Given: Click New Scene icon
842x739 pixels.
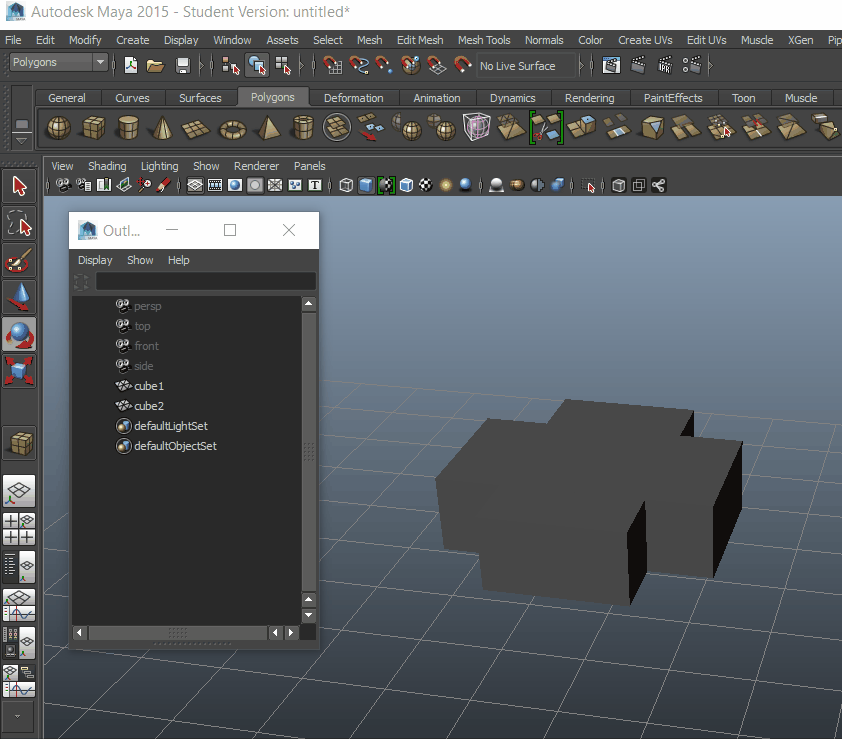Looking at the screenshot, I should pos(130,66).
